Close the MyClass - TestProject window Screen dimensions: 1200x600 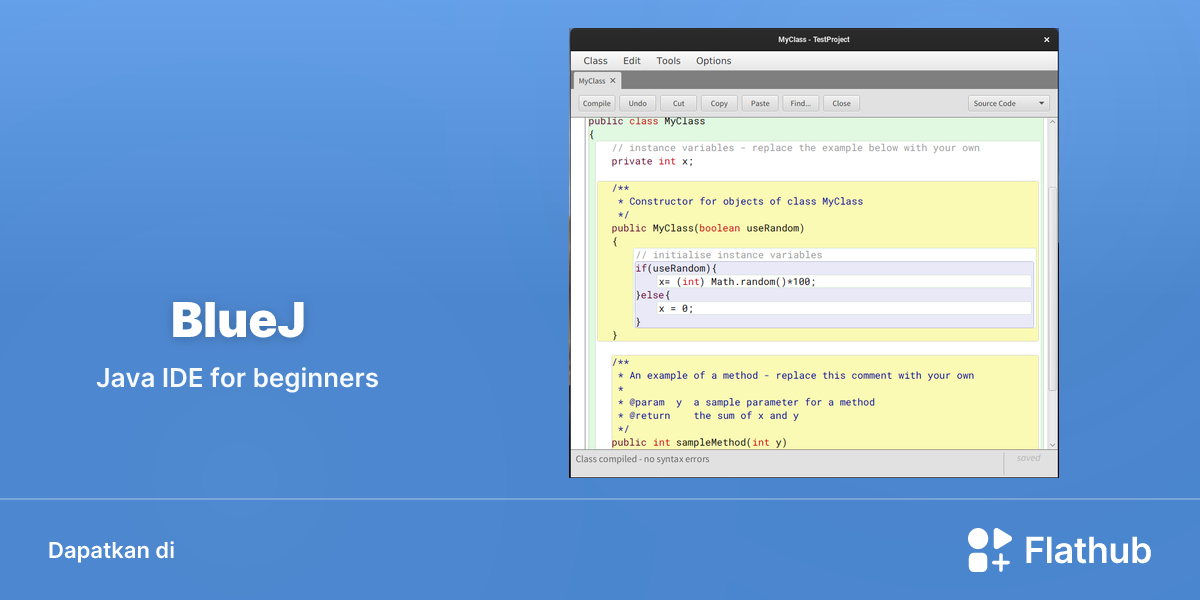(1047, 40)
